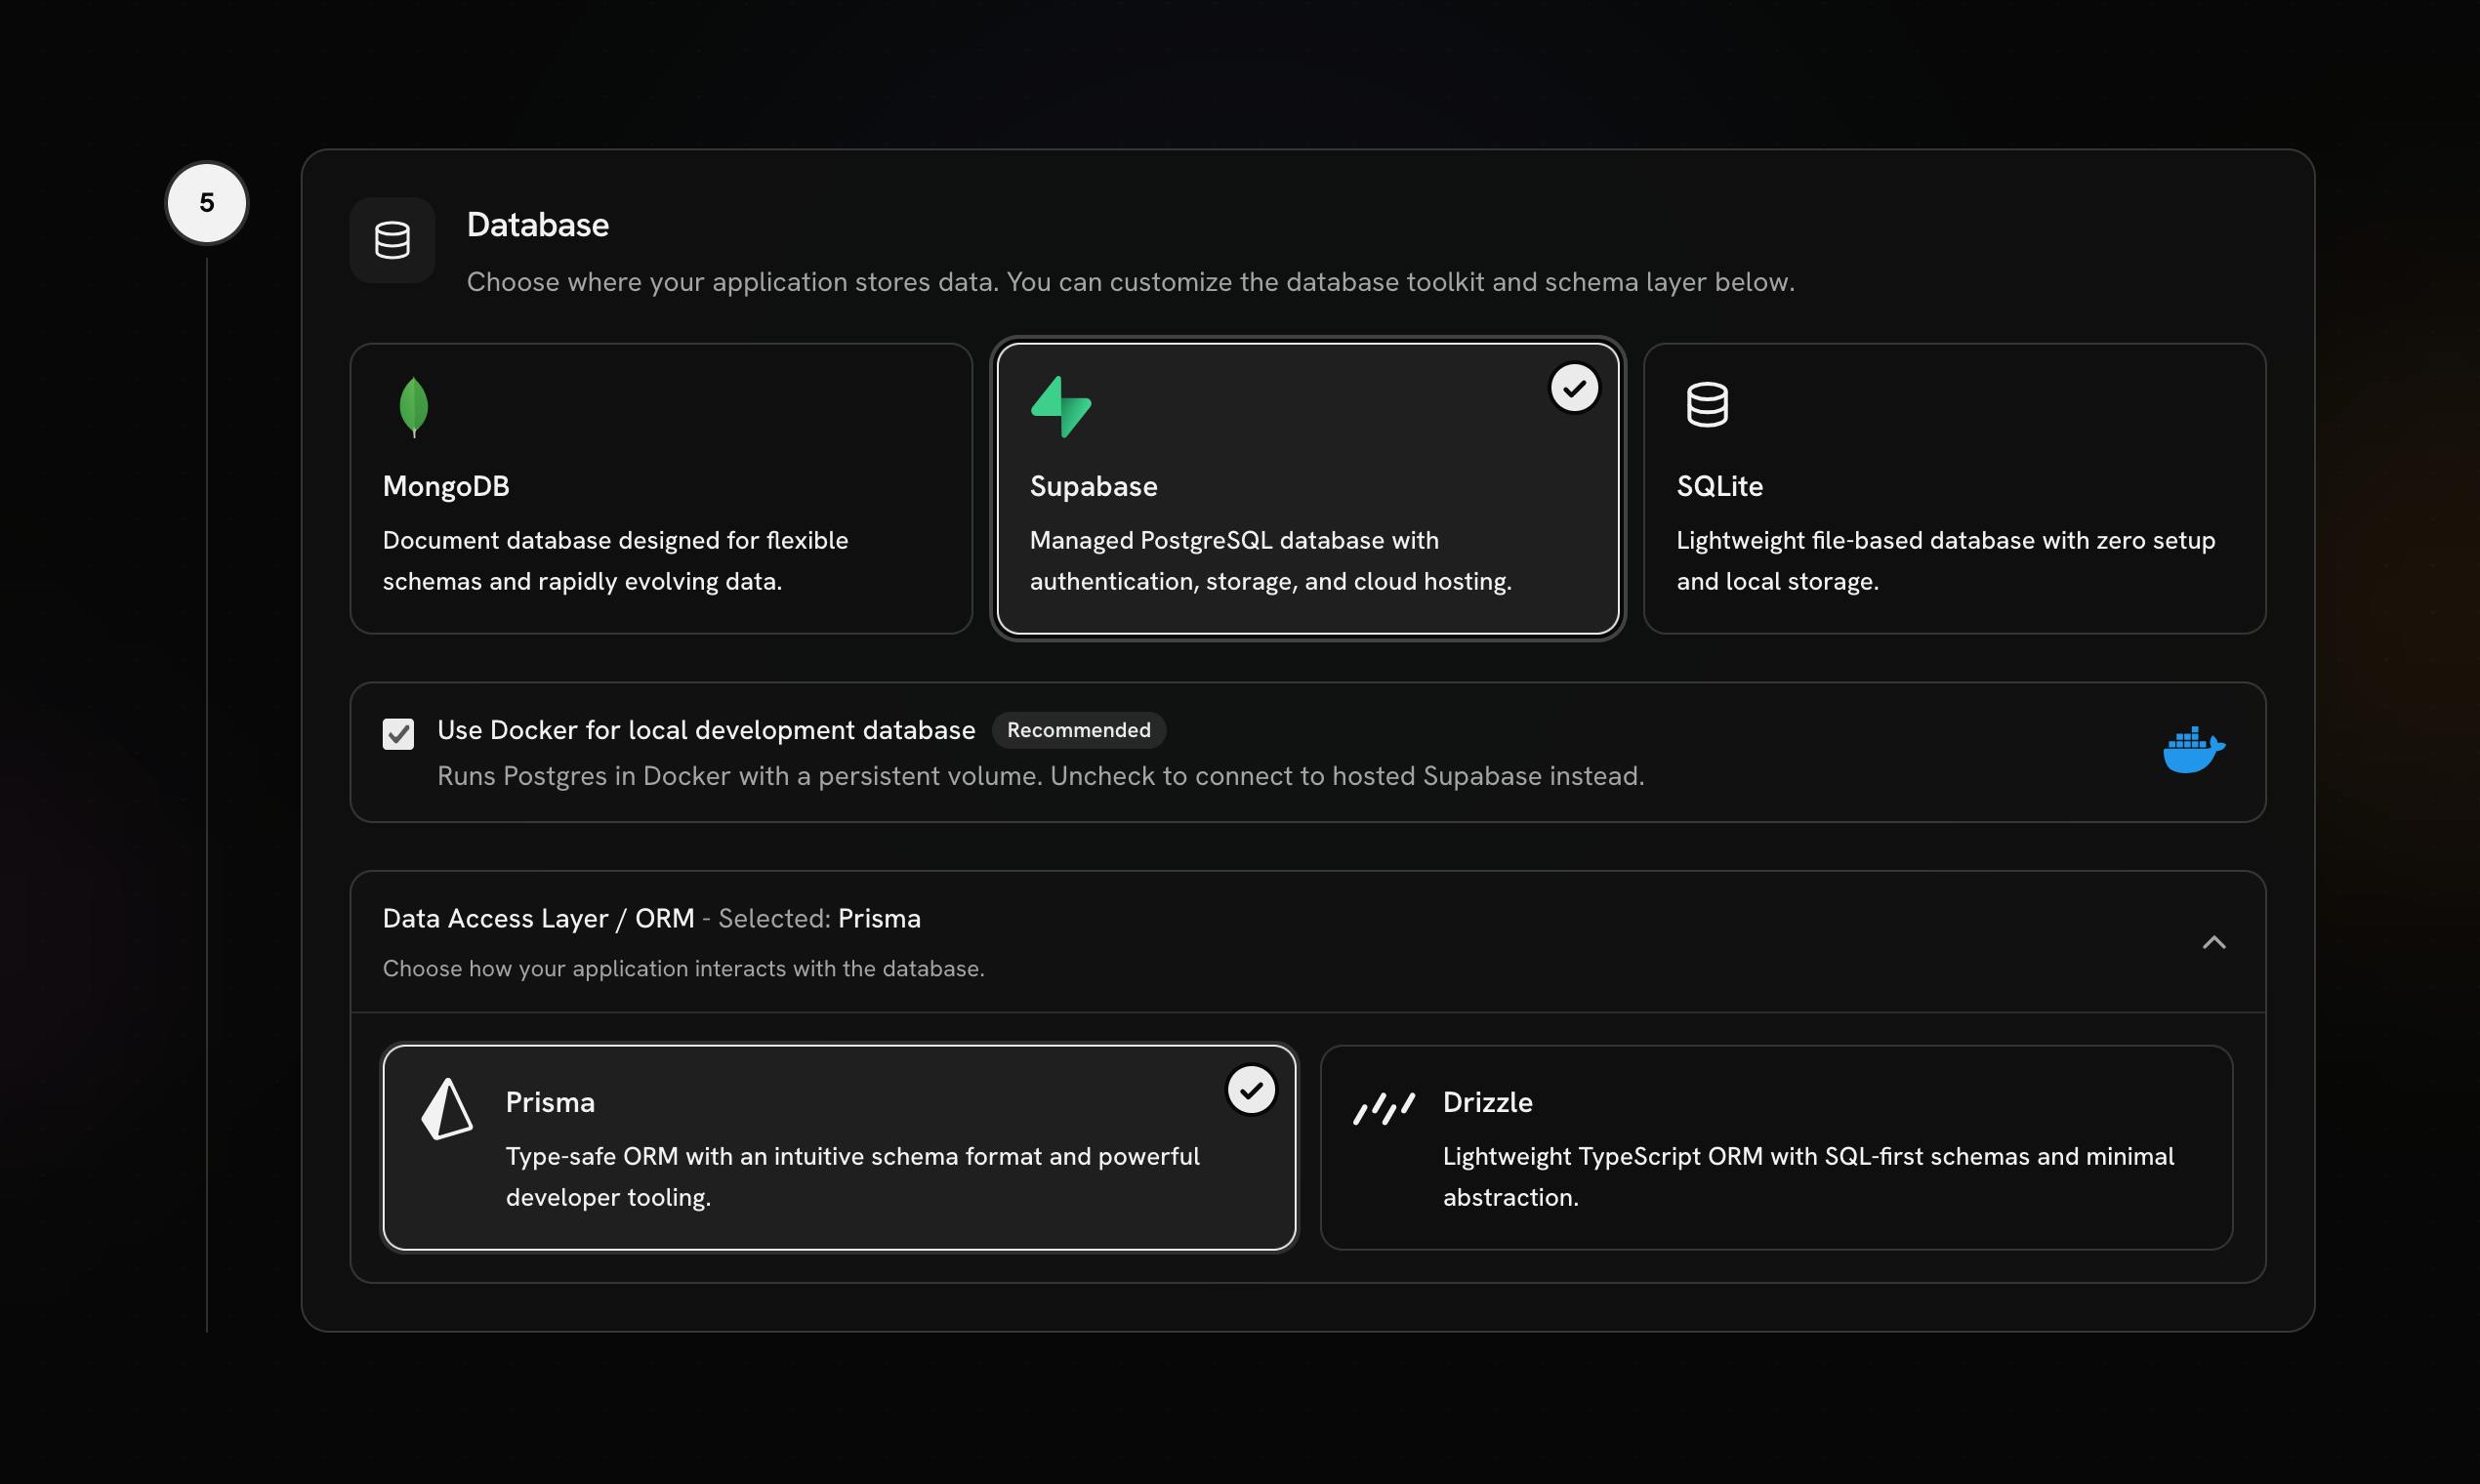2480x1484 pixels.
Task: Toggle Use Docker for local development checkbox
Action: coord(398,734)
